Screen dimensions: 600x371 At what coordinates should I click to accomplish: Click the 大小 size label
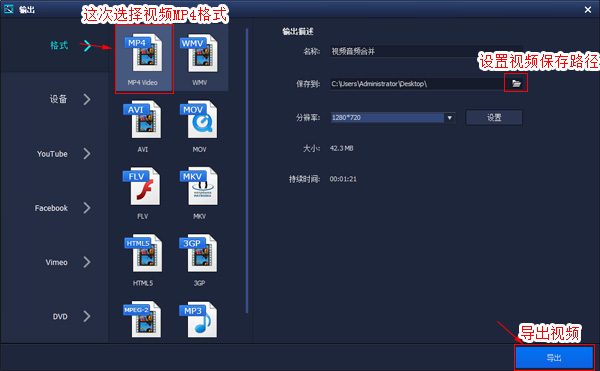point(311,148)
